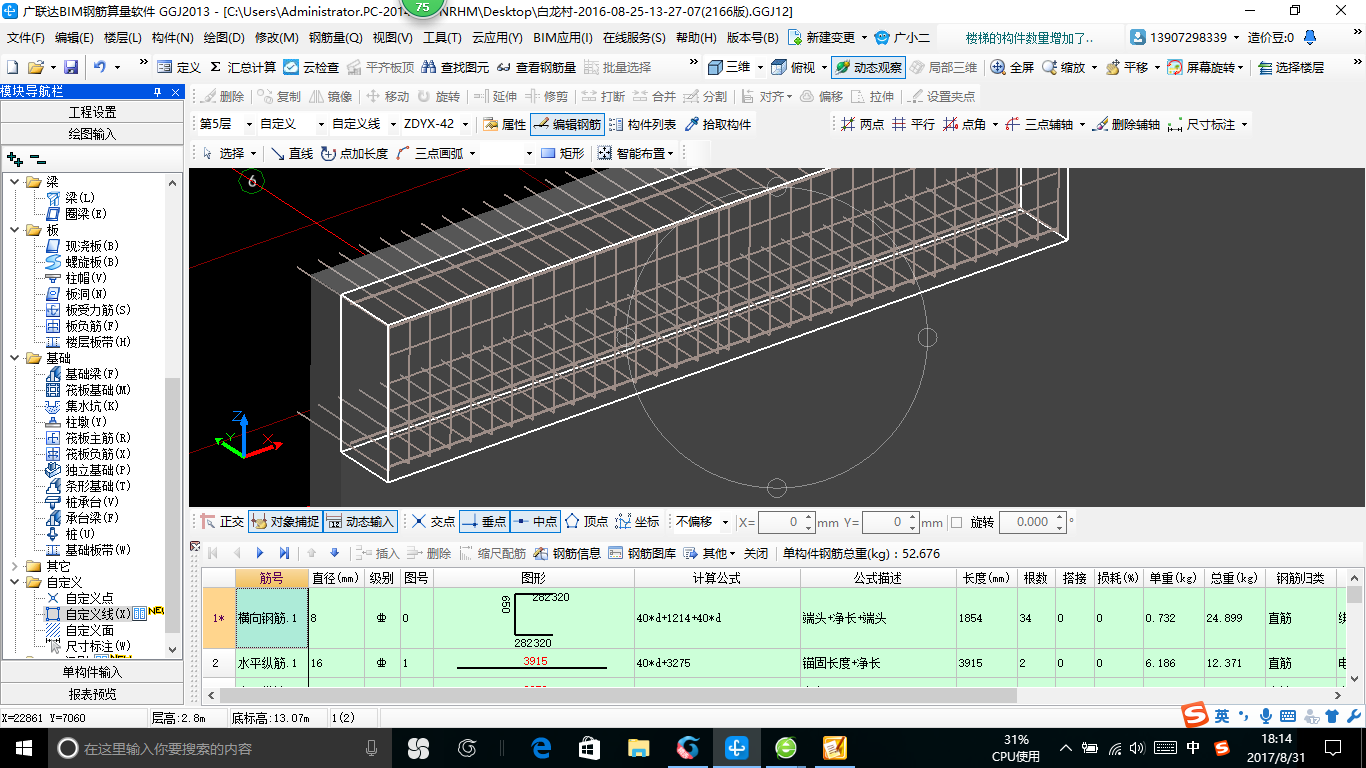The image size is (1366, 768).
Task: Toggle 中点 midpoint snap
Action: [535, 522]
